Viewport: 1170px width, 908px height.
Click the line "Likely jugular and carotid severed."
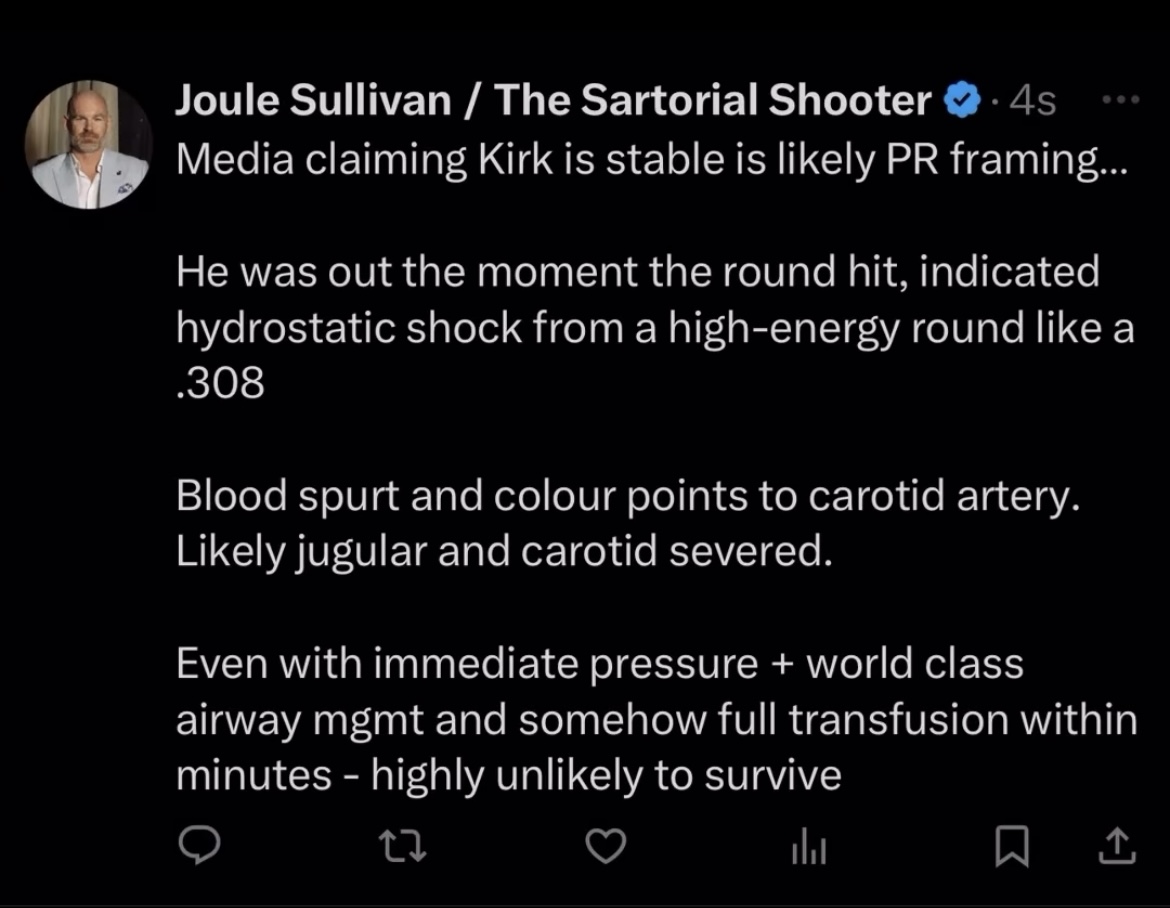point(504,552)
